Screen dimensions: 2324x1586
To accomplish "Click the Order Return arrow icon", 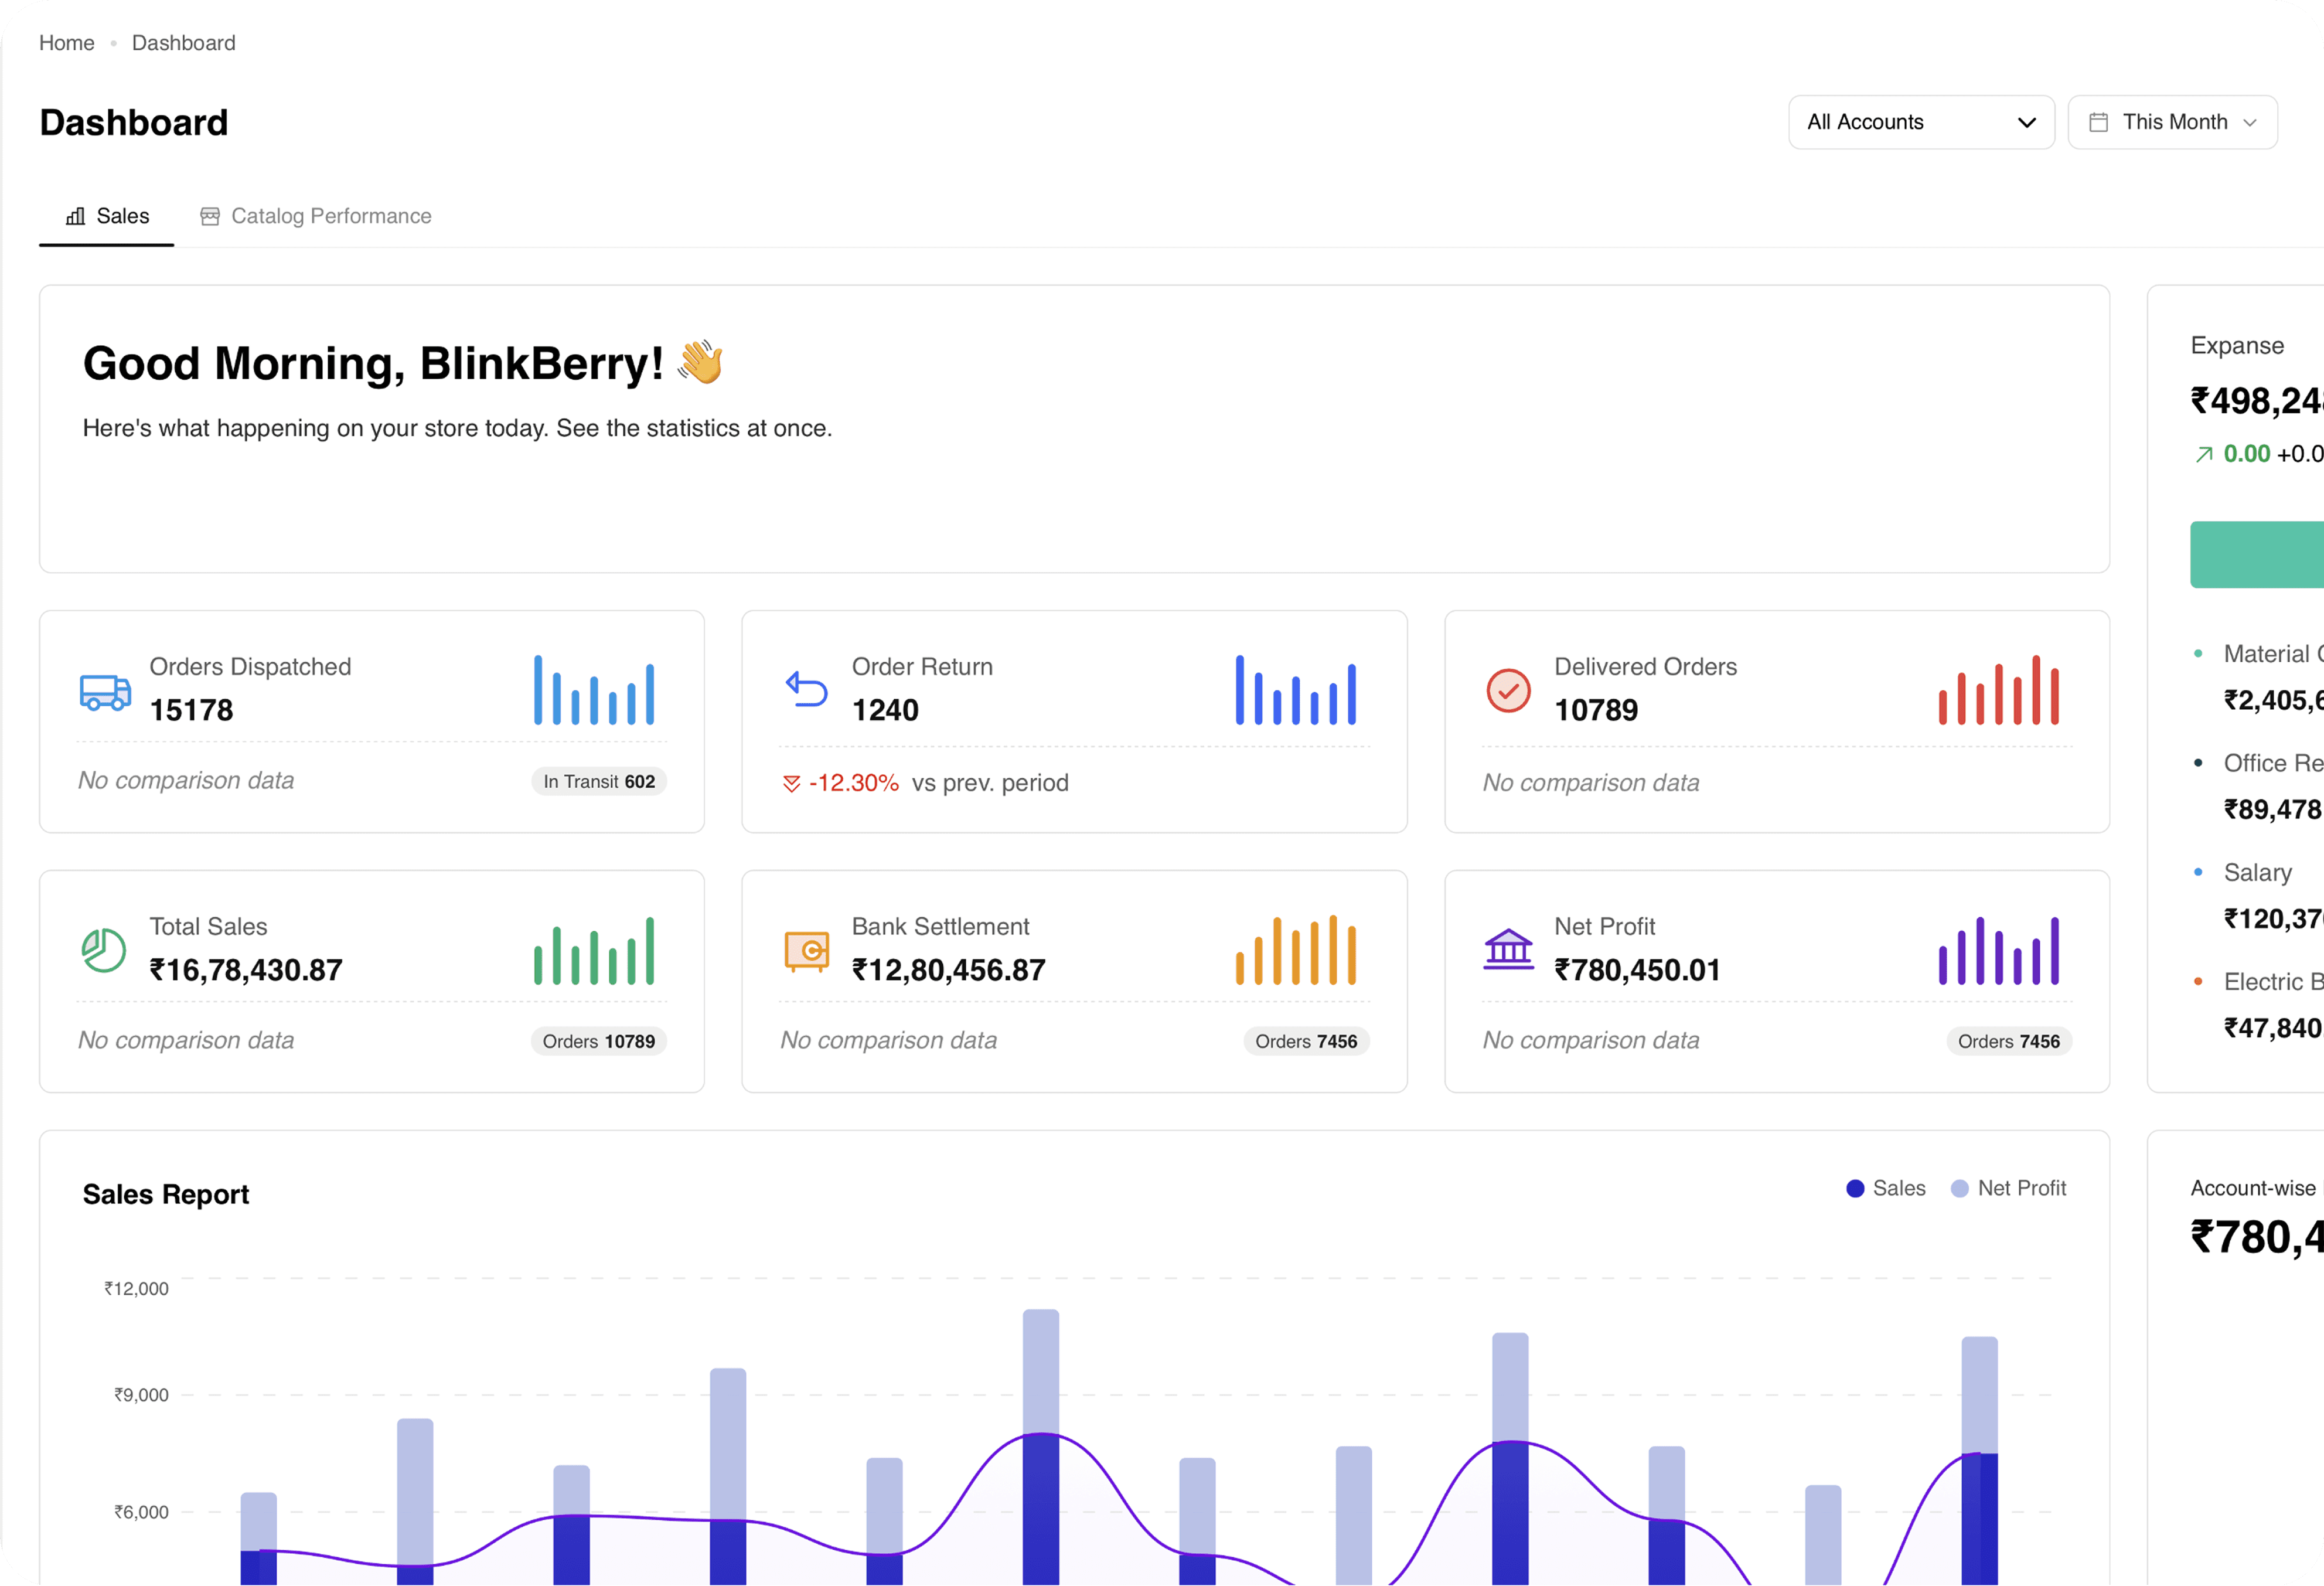I will [x=806, y=689].
